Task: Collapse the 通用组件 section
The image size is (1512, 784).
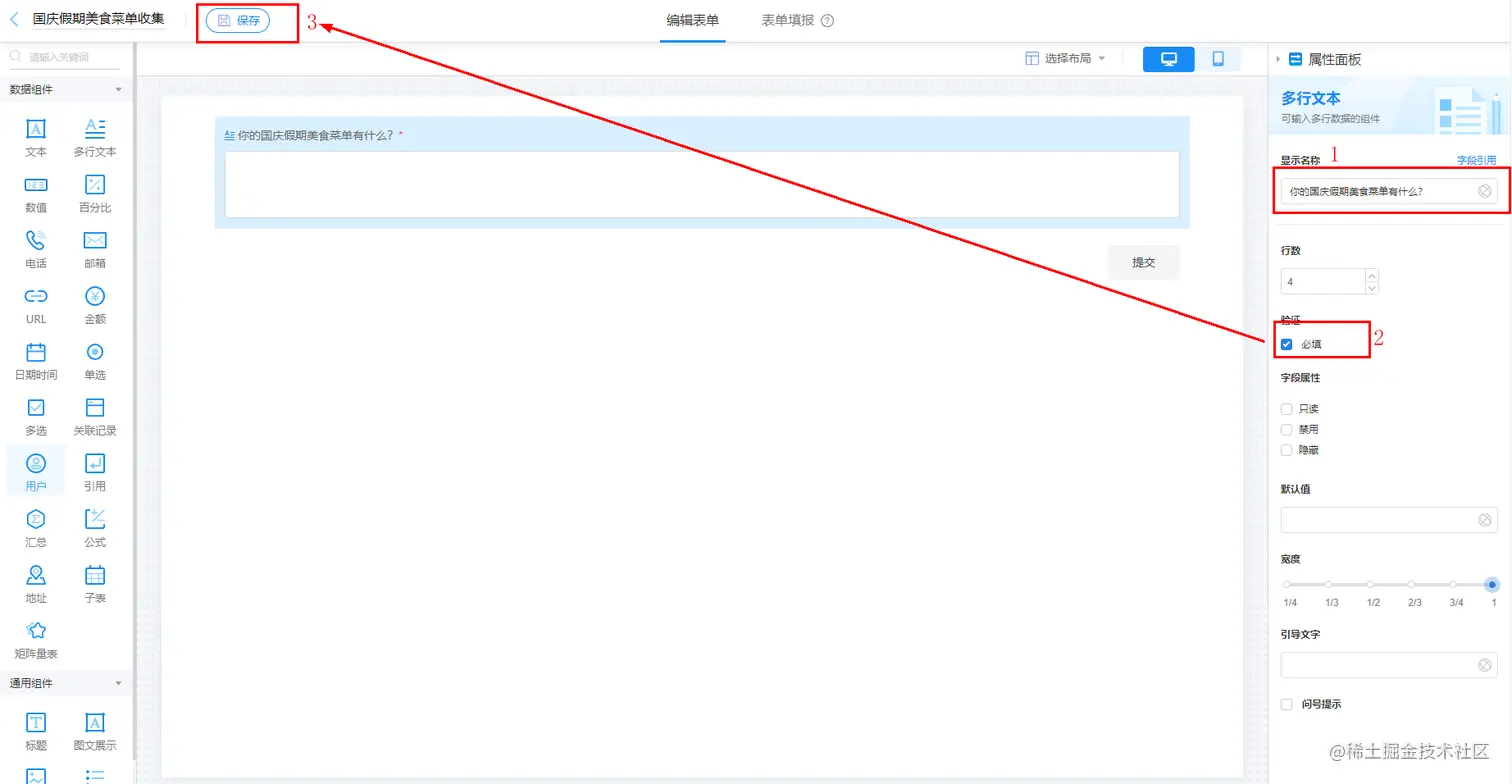Action: (x=118, y=684)
